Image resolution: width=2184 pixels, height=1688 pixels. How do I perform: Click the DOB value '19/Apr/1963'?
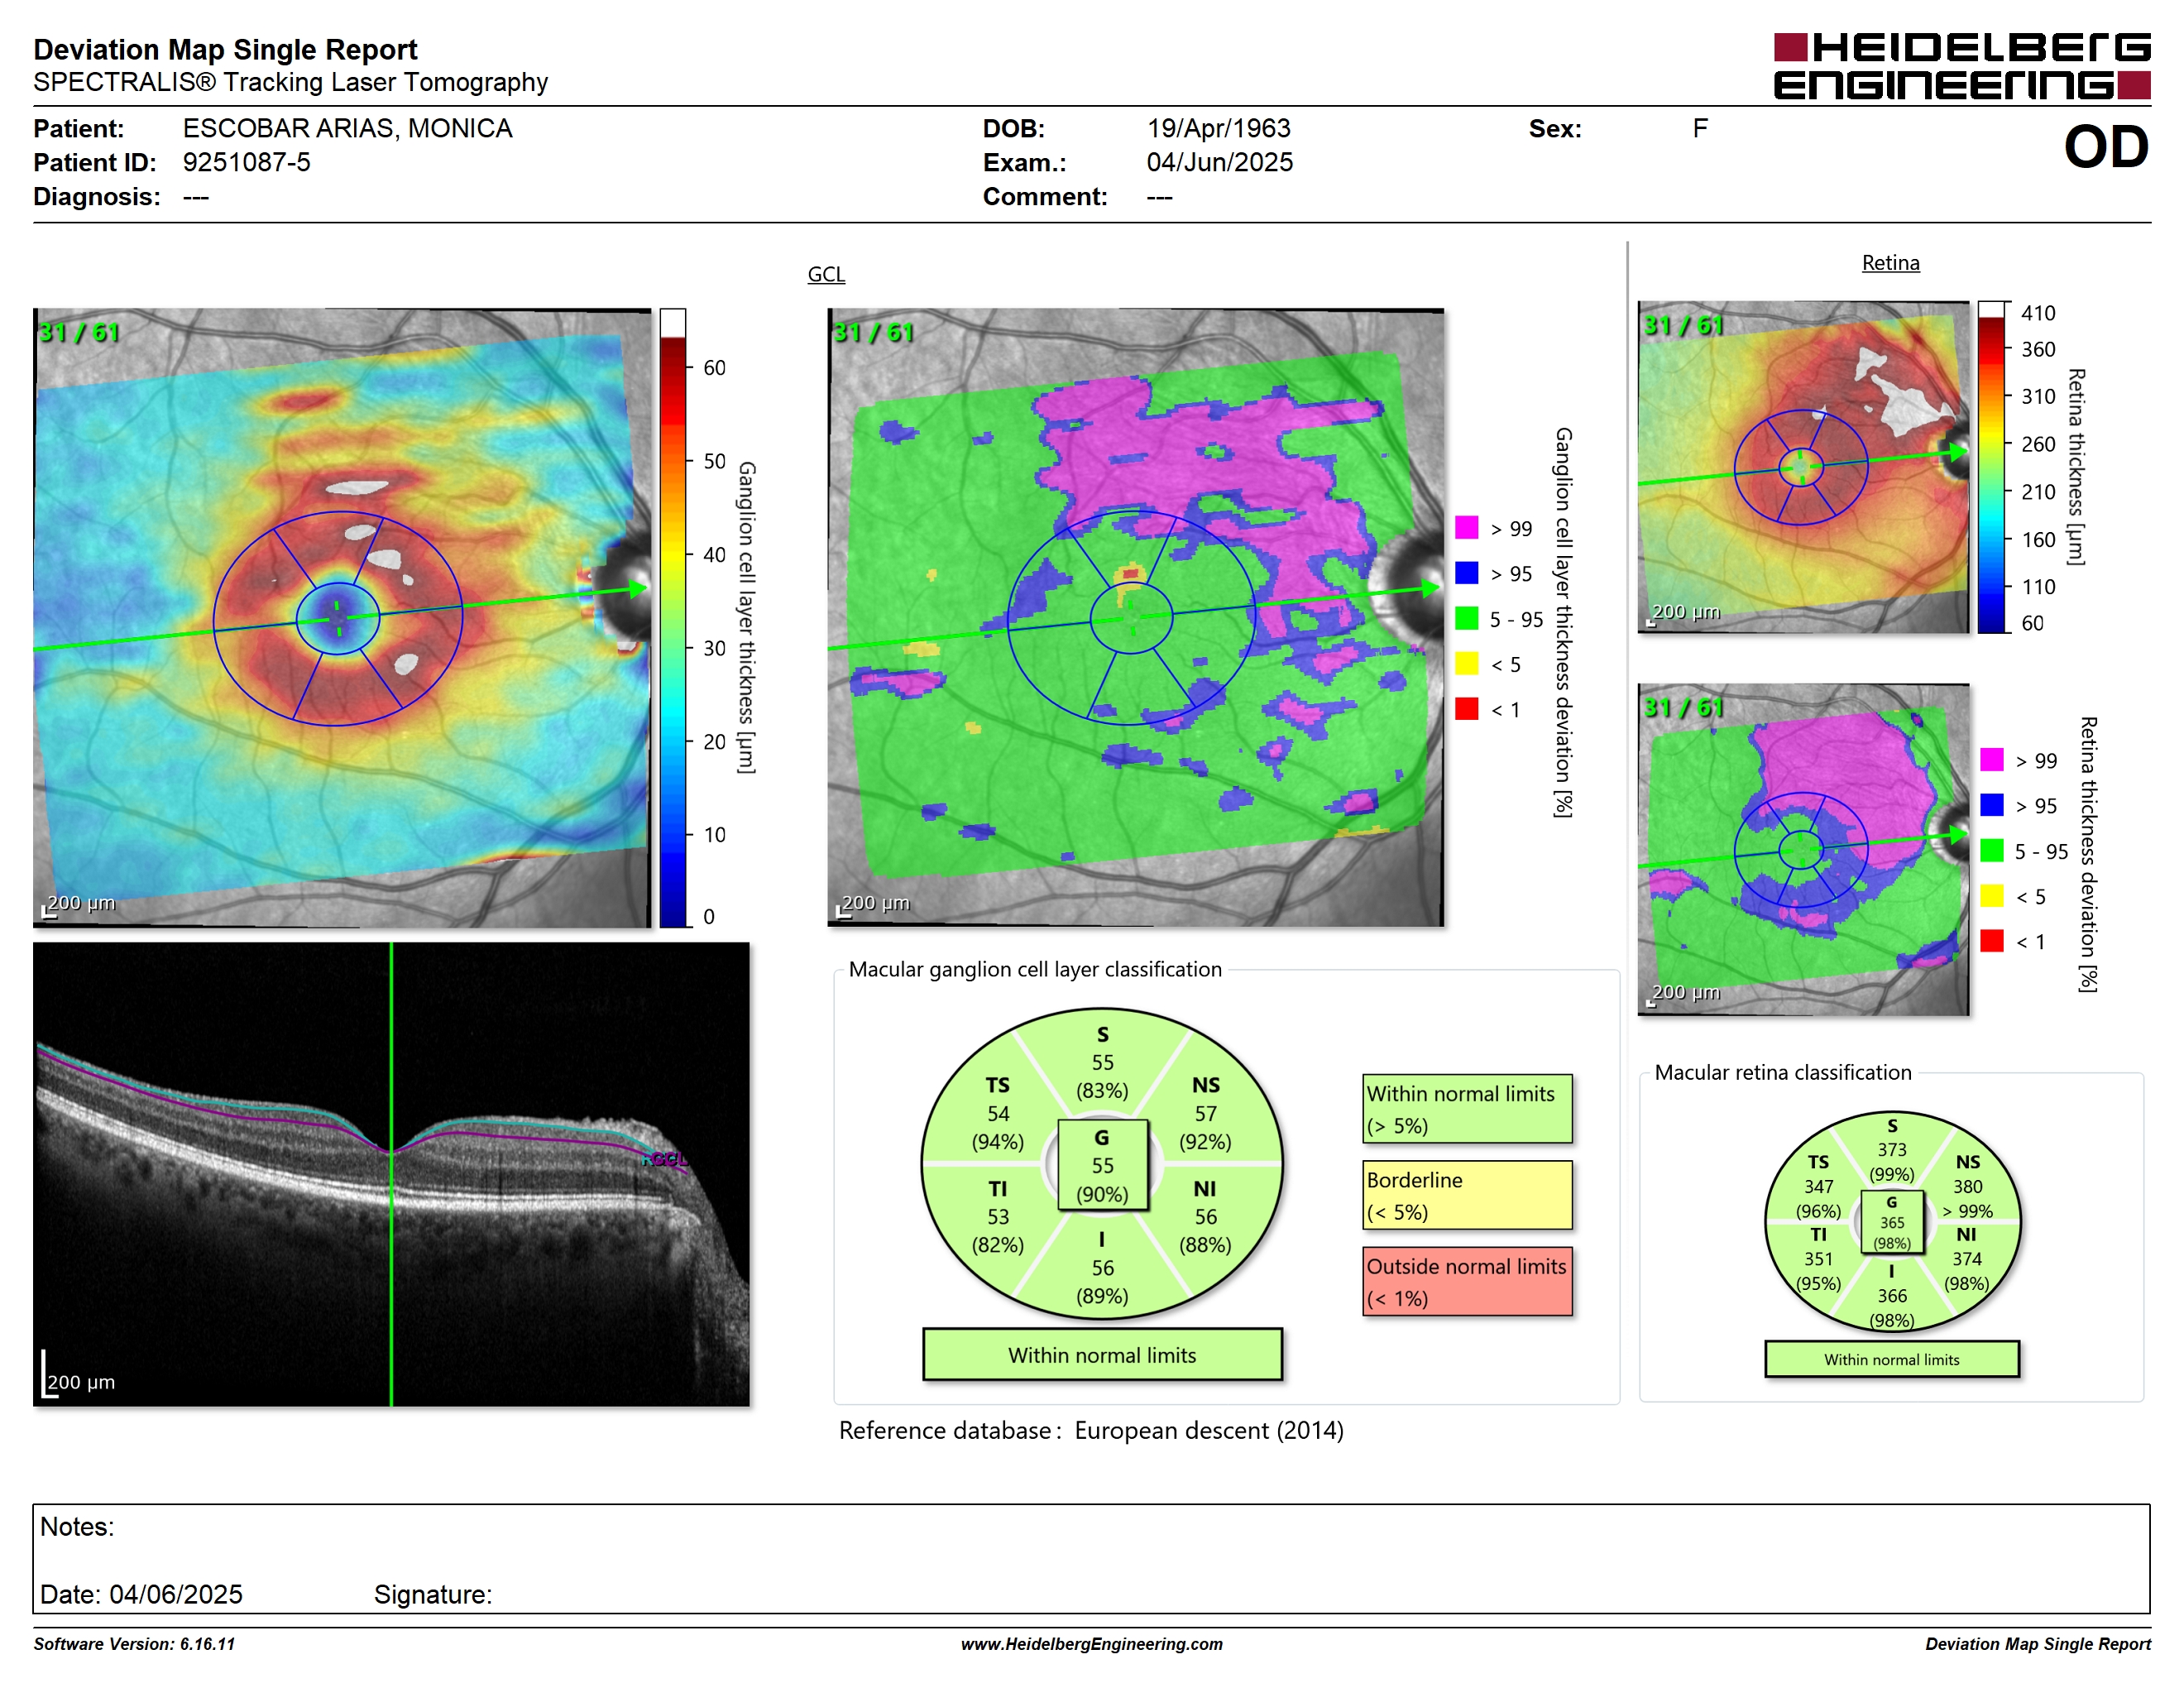(1218, 128)
